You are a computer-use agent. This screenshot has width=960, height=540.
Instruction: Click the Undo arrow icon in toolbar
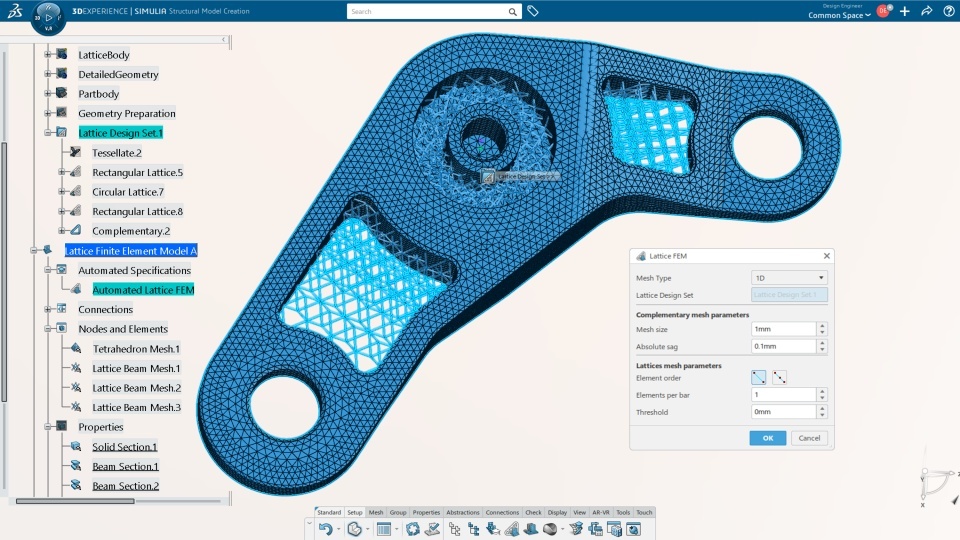[x=326, y=529]
